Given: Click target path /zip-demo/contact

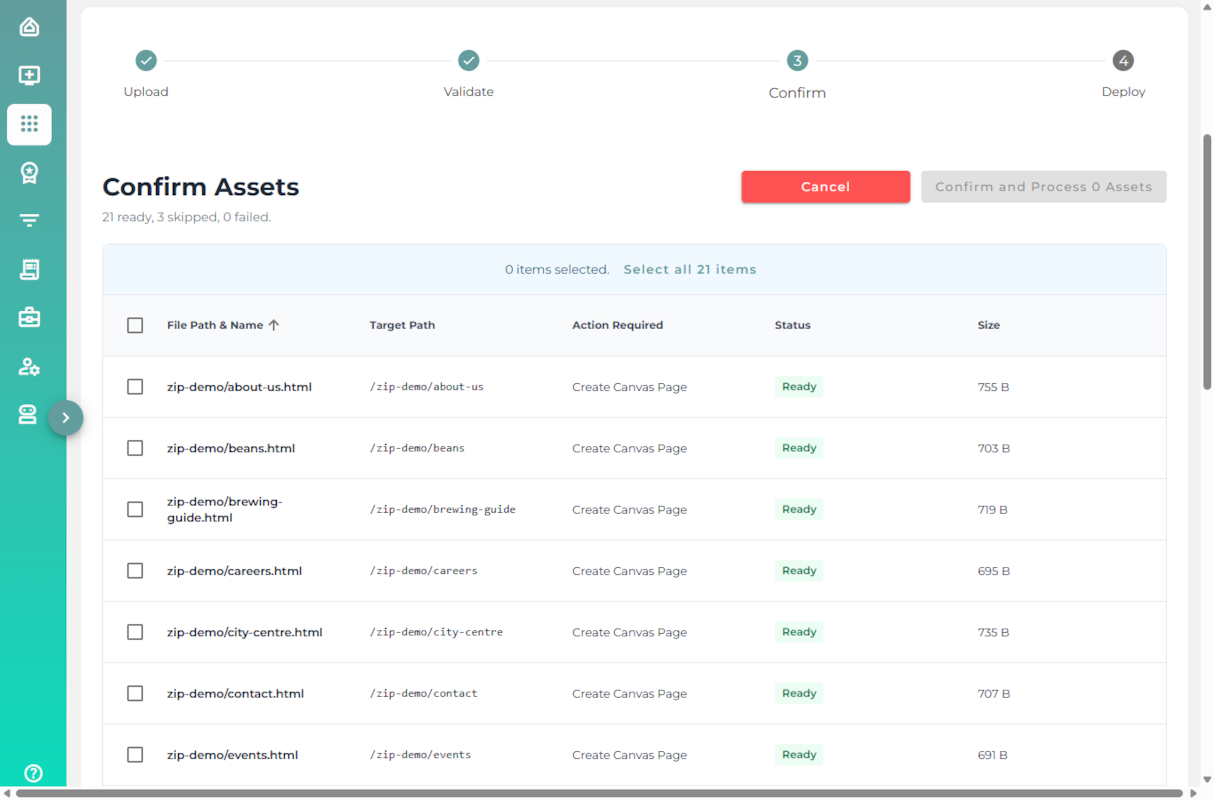Looking at the screenshot, I should point(424,694).
